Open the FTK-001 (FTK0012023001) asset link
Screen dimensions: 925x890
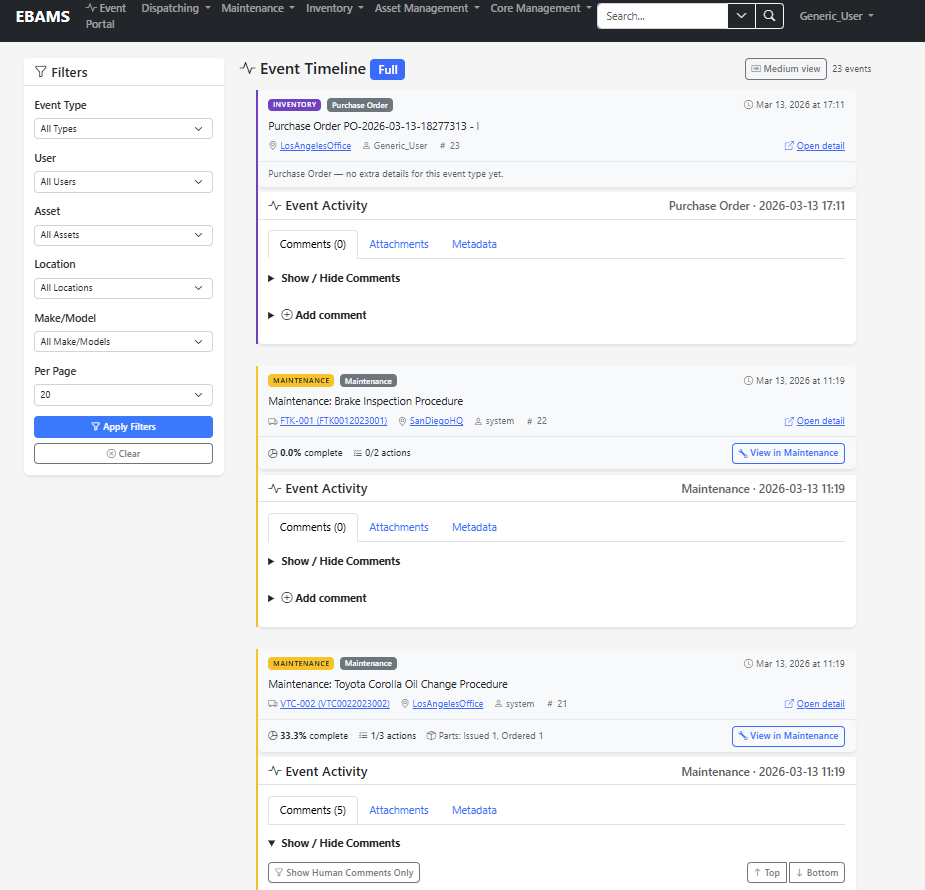click(333, 421)
